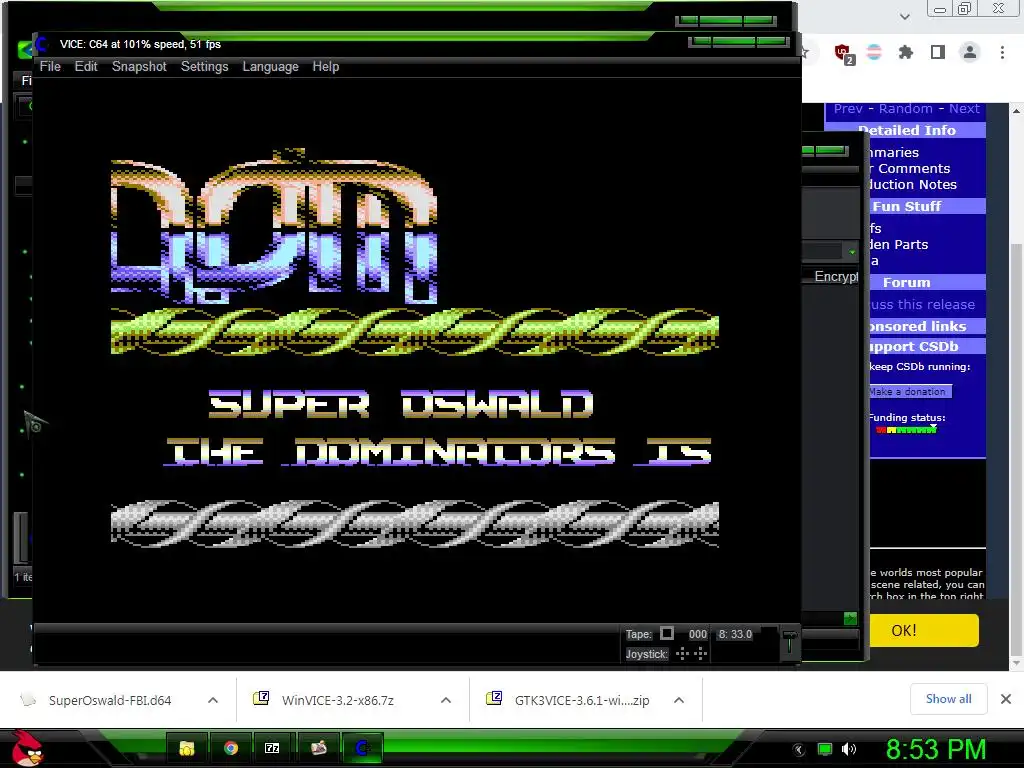Click the CSDb funding status bar
Image resolution: width=1024 pixels, height=768 pixels.
906,430
